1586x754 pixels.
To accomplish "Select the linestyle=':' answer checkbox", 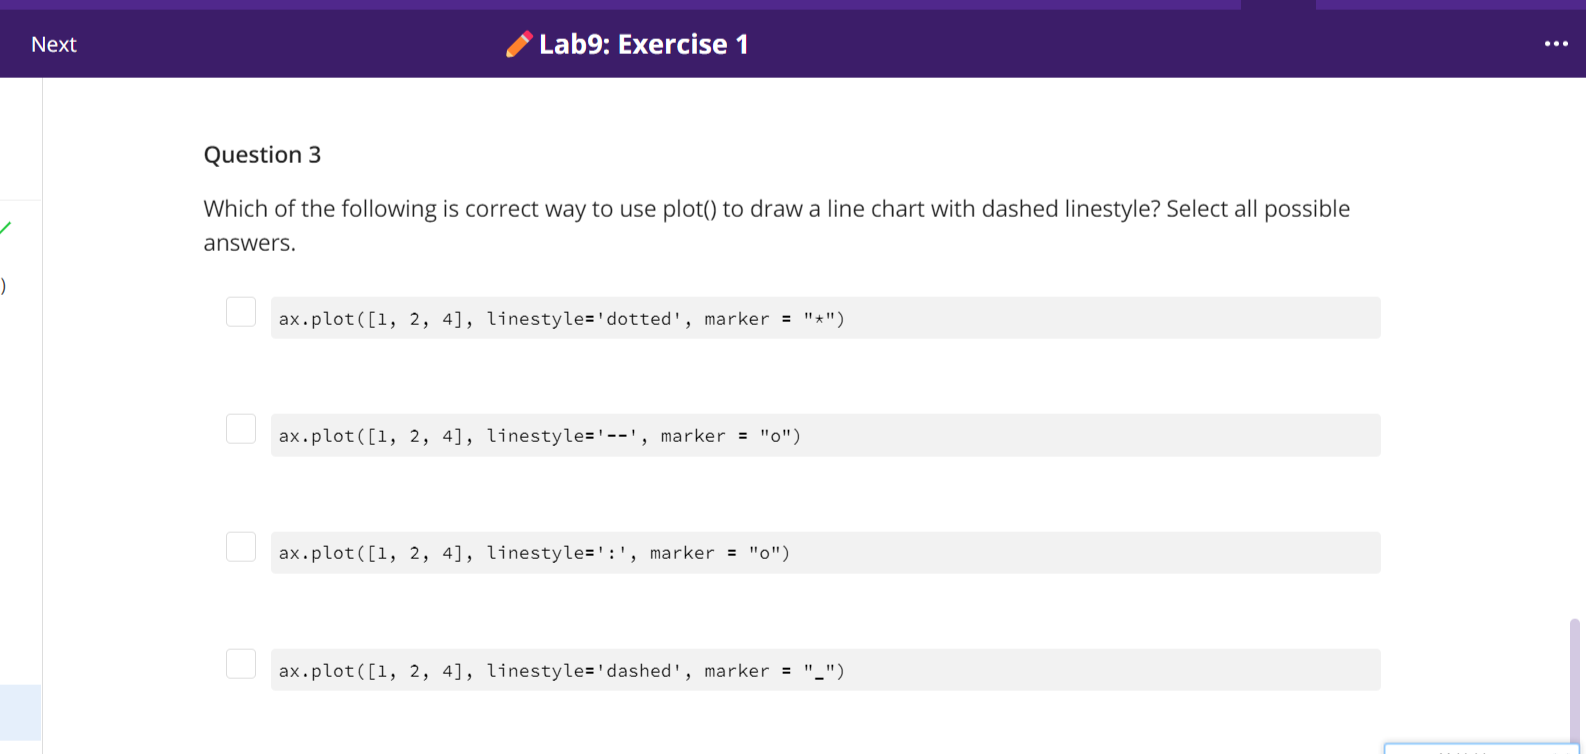I will click(241, 547).
